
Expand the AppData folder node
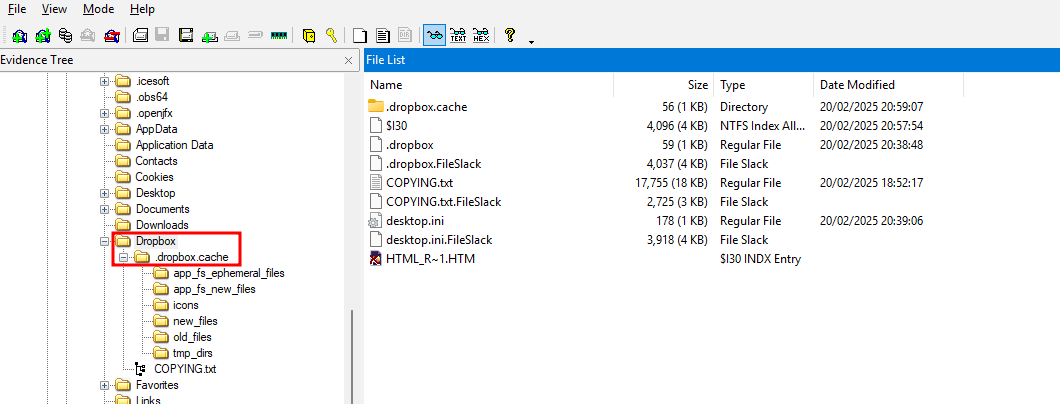pyautogui.click(x=104, y=129)
